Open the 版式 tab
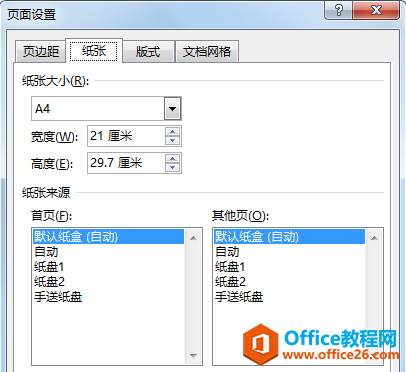Viewport: 406px width, 372px height. pyautogui.click(x=149, y=52)
